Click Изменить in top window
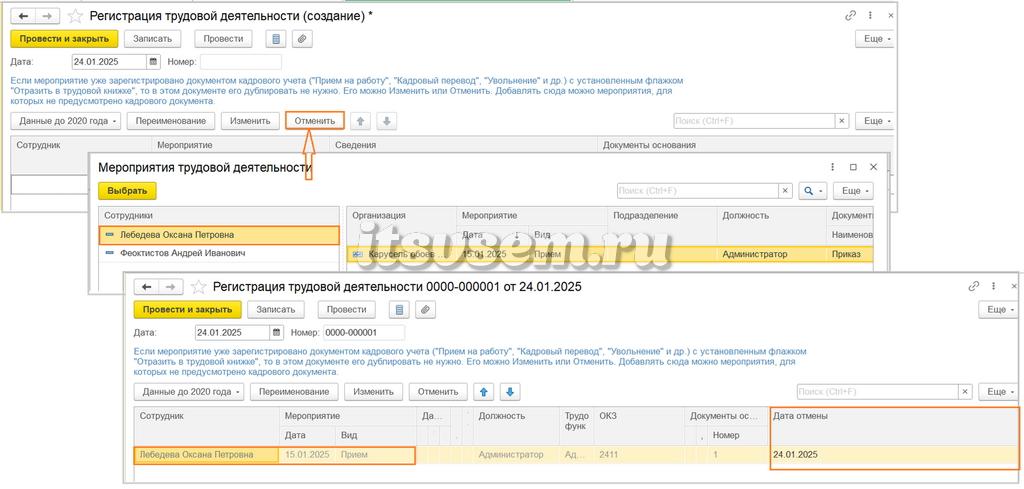This screenshot has width=1024, height=489. click(250, 121)
